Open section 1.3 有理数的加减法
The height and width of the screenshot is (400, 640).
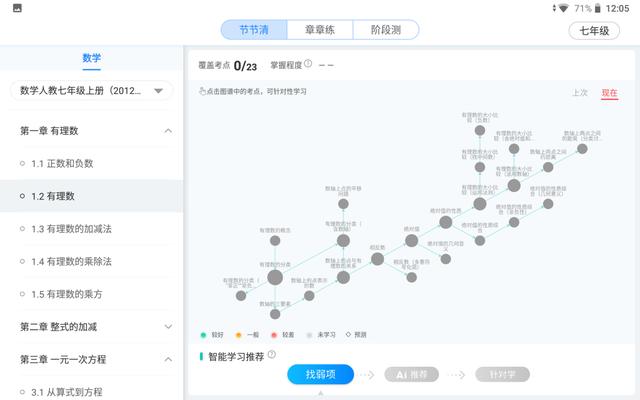(x=91, y=229)
